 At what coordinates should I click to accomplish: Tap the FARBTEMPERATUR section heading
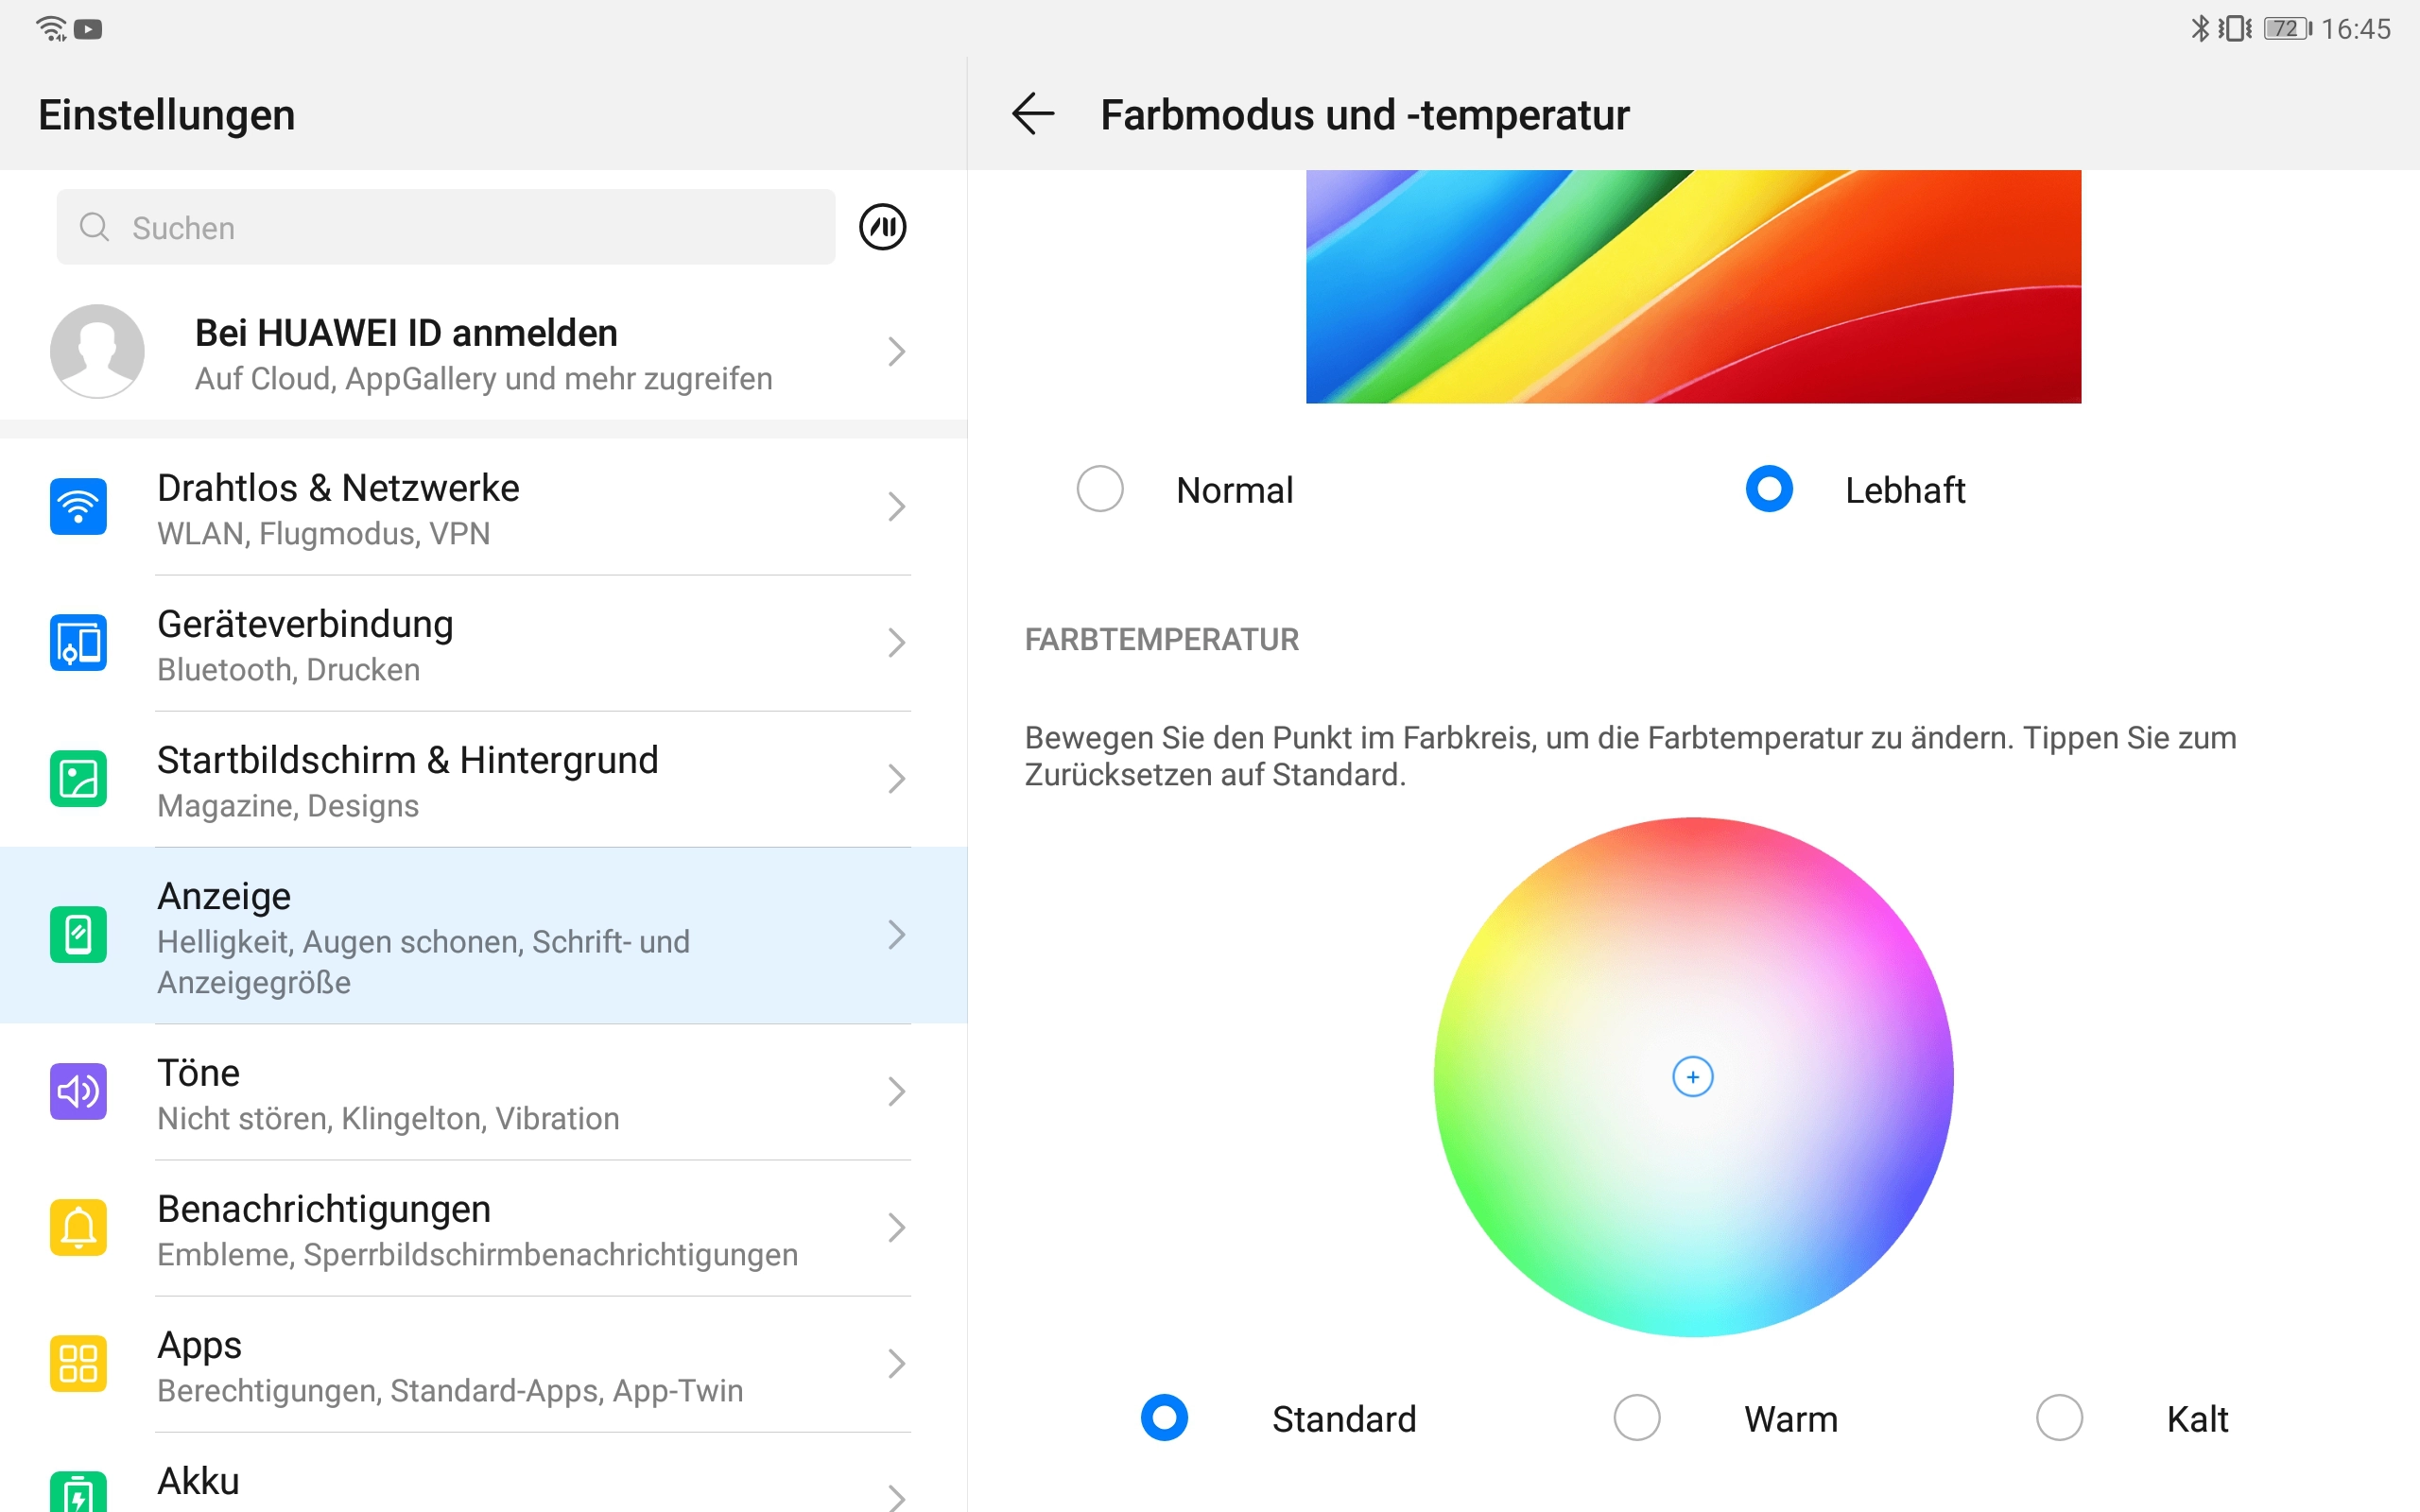[1161, 639]
